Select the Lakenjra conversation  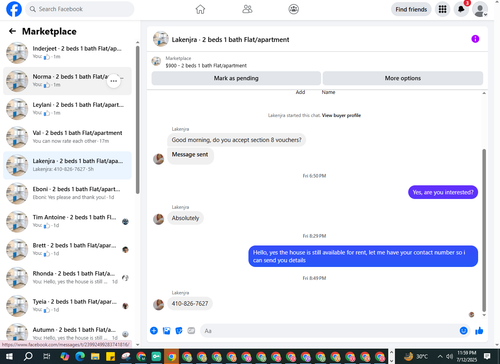(x=67, y=165)
